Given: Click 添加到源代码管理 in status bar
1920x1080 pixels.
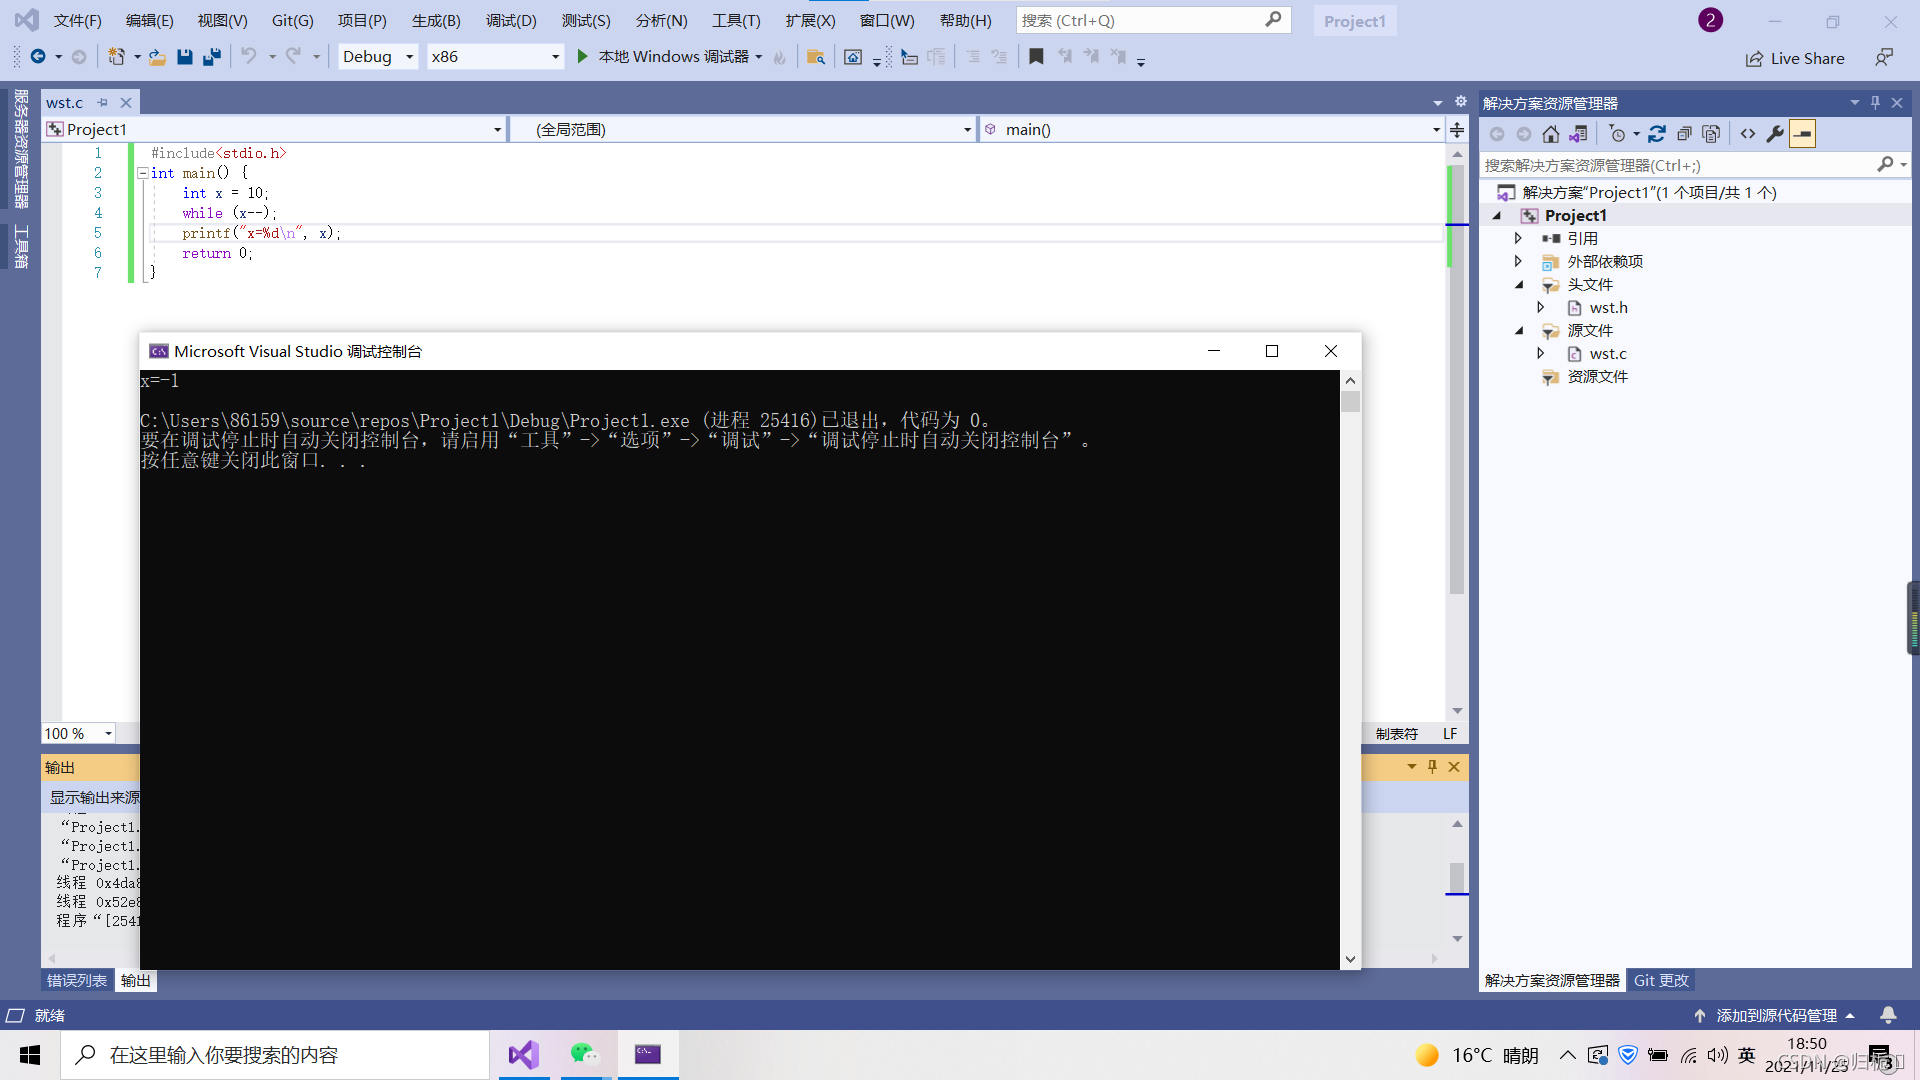Looking at the screenshot, I should [x=1776, y=1016].
